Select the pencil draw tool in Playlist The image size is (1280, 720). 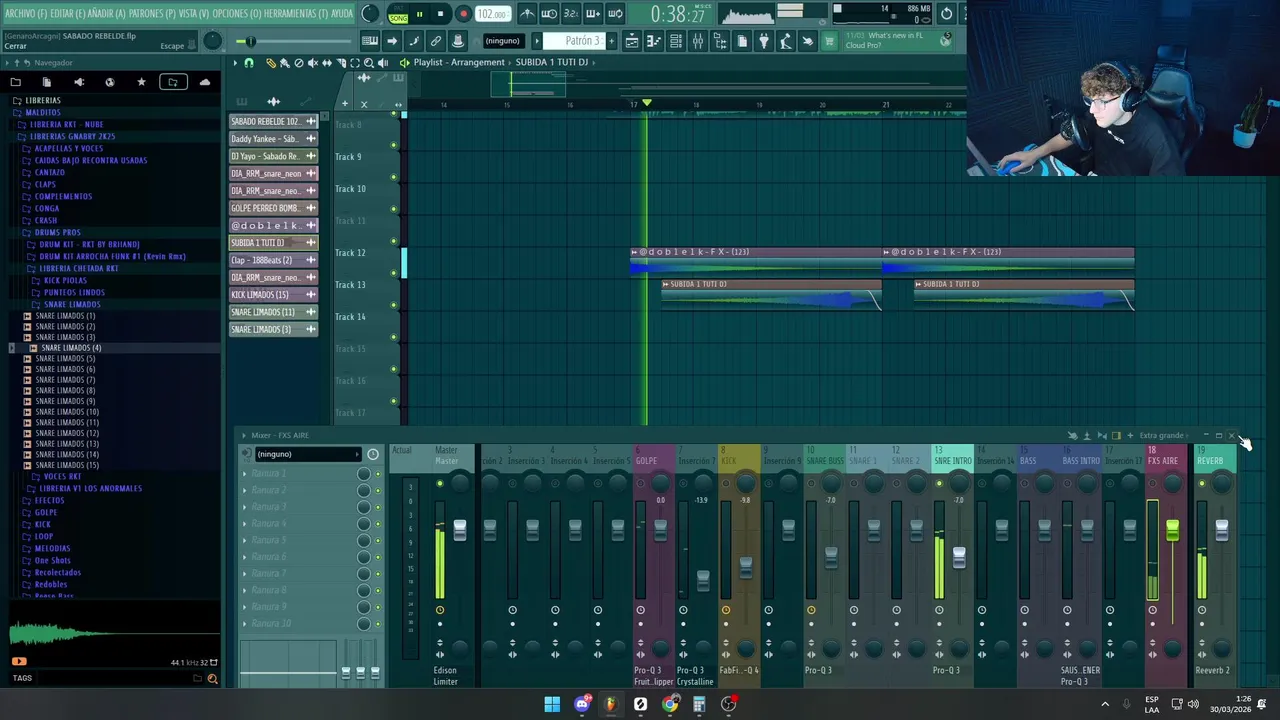tap(271, 63)
